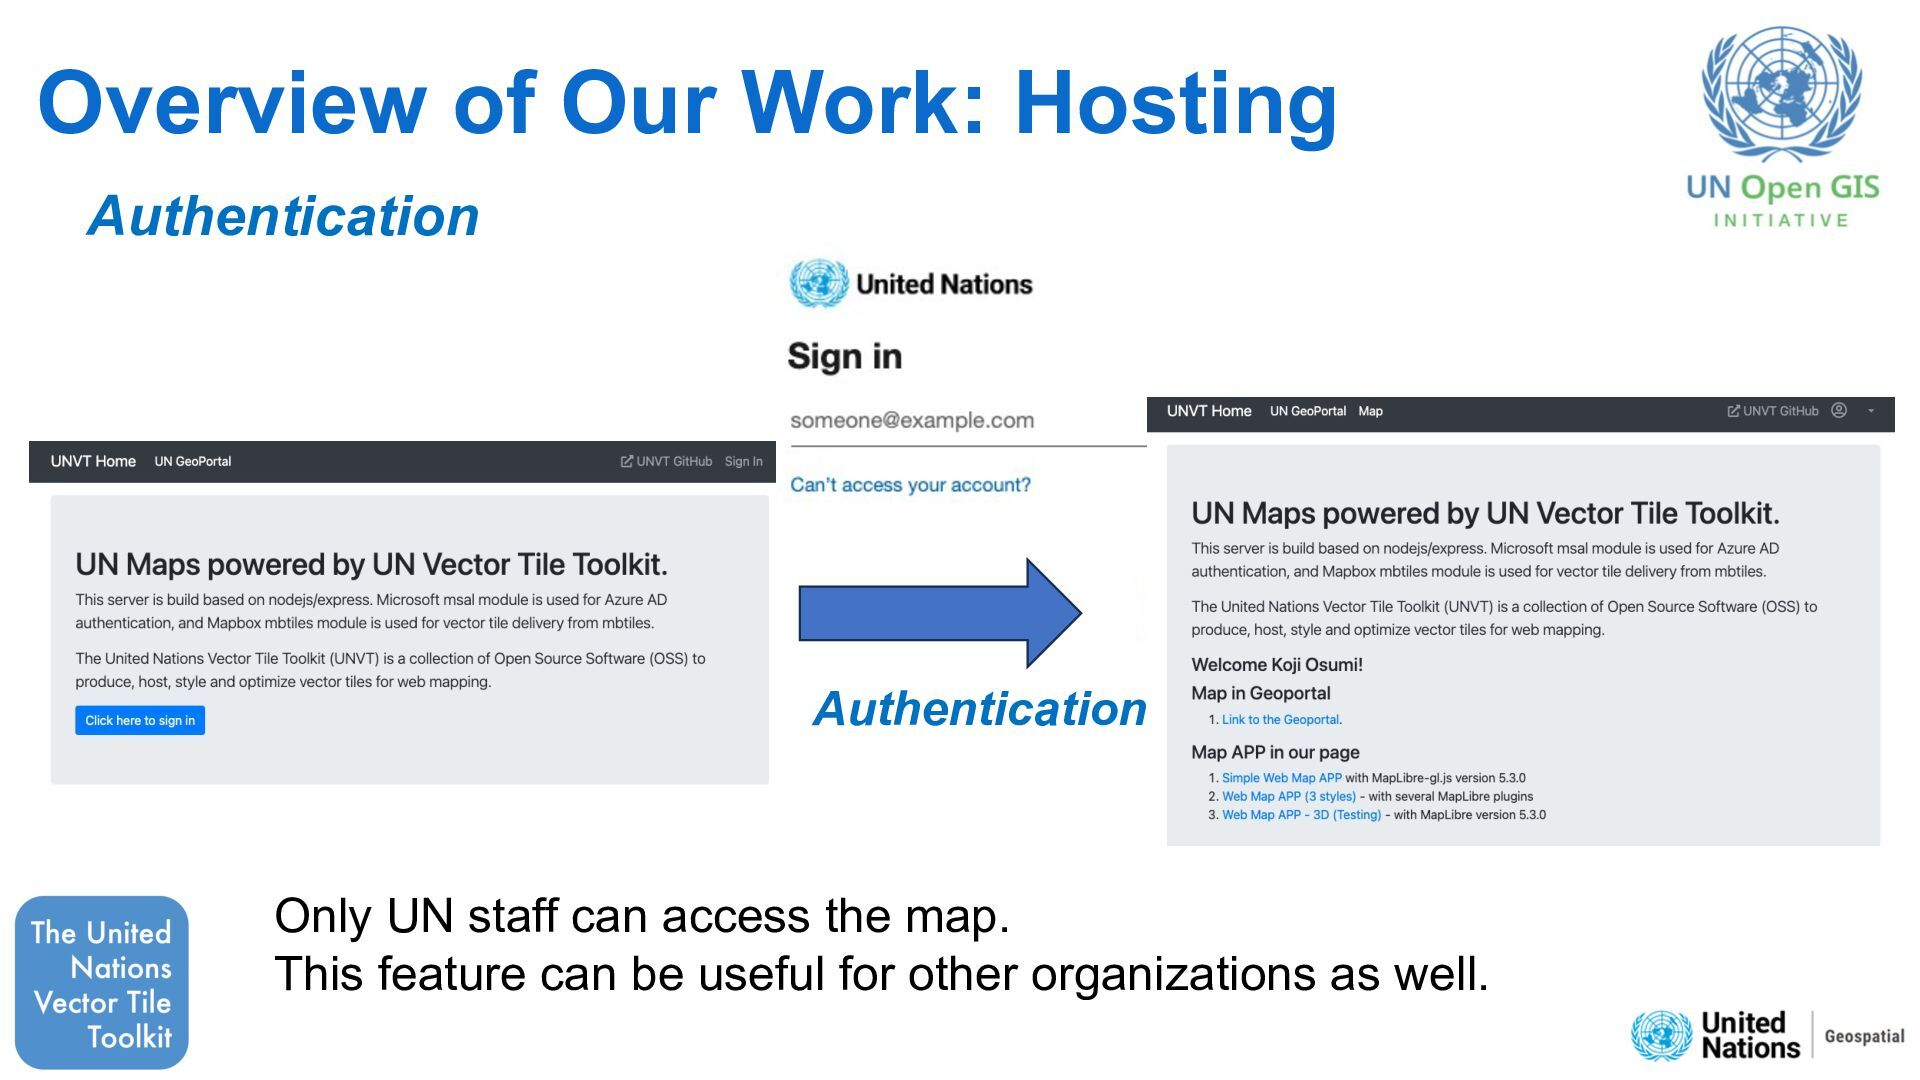Click Sign In in left navbar
This screenshot has width=1920, height=1080.
(x=743, y=461)
